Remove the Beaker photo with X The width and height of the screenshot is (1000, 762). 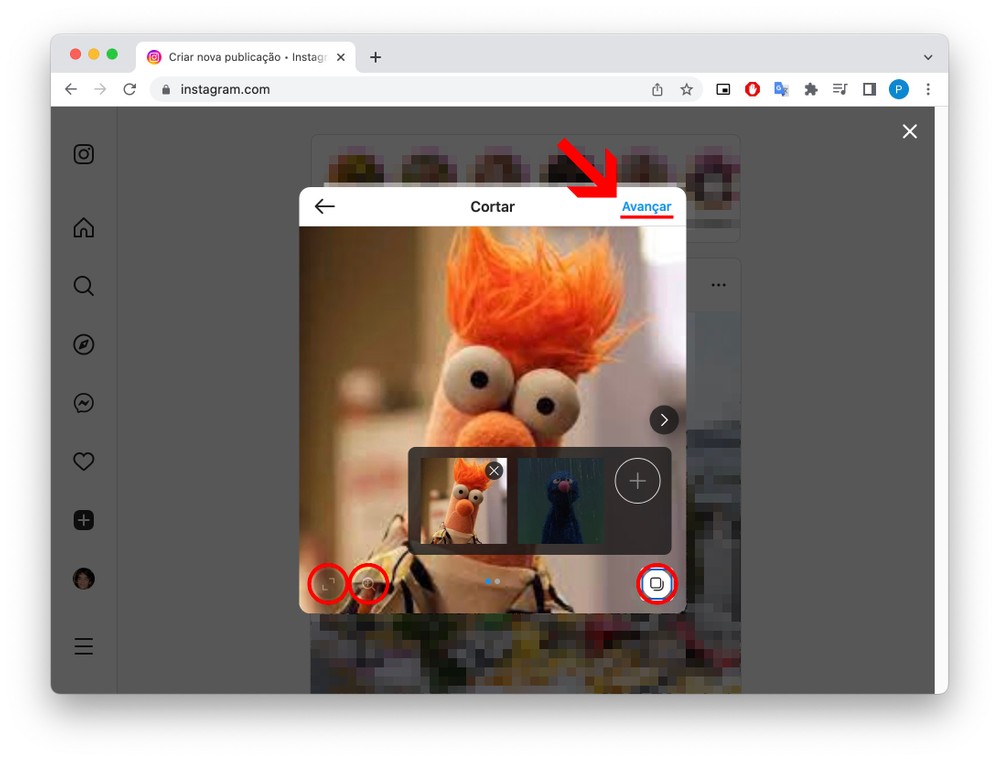tap(494, 470)
